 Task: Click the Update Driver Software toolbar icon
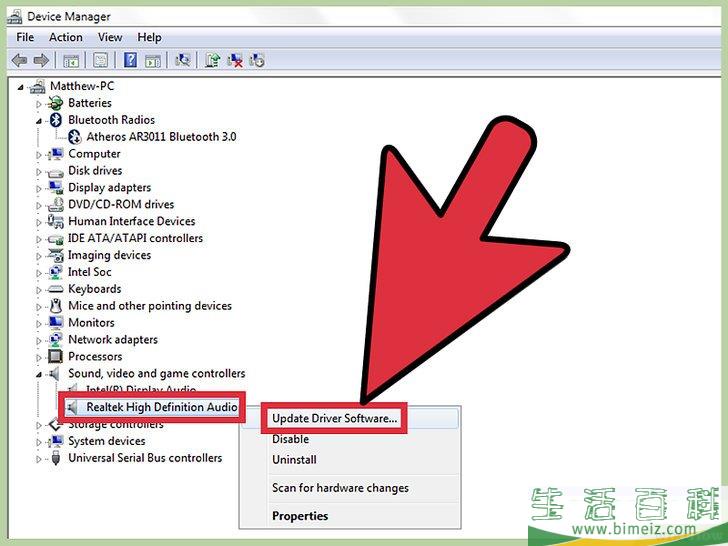click(x=213, y=60)
